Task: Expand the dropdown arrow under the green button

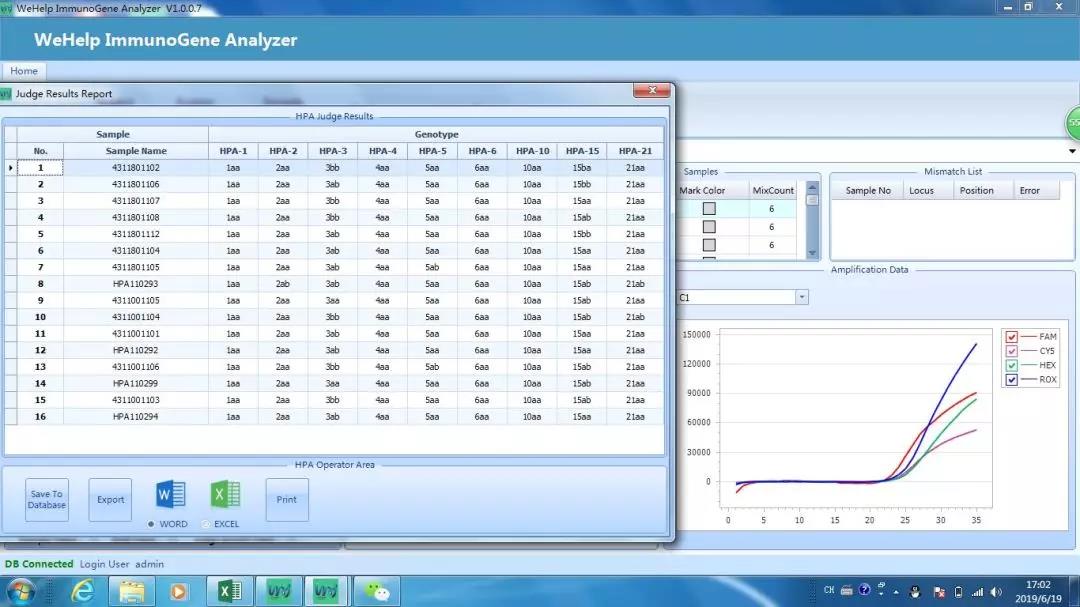Action: click(1072, 151)
